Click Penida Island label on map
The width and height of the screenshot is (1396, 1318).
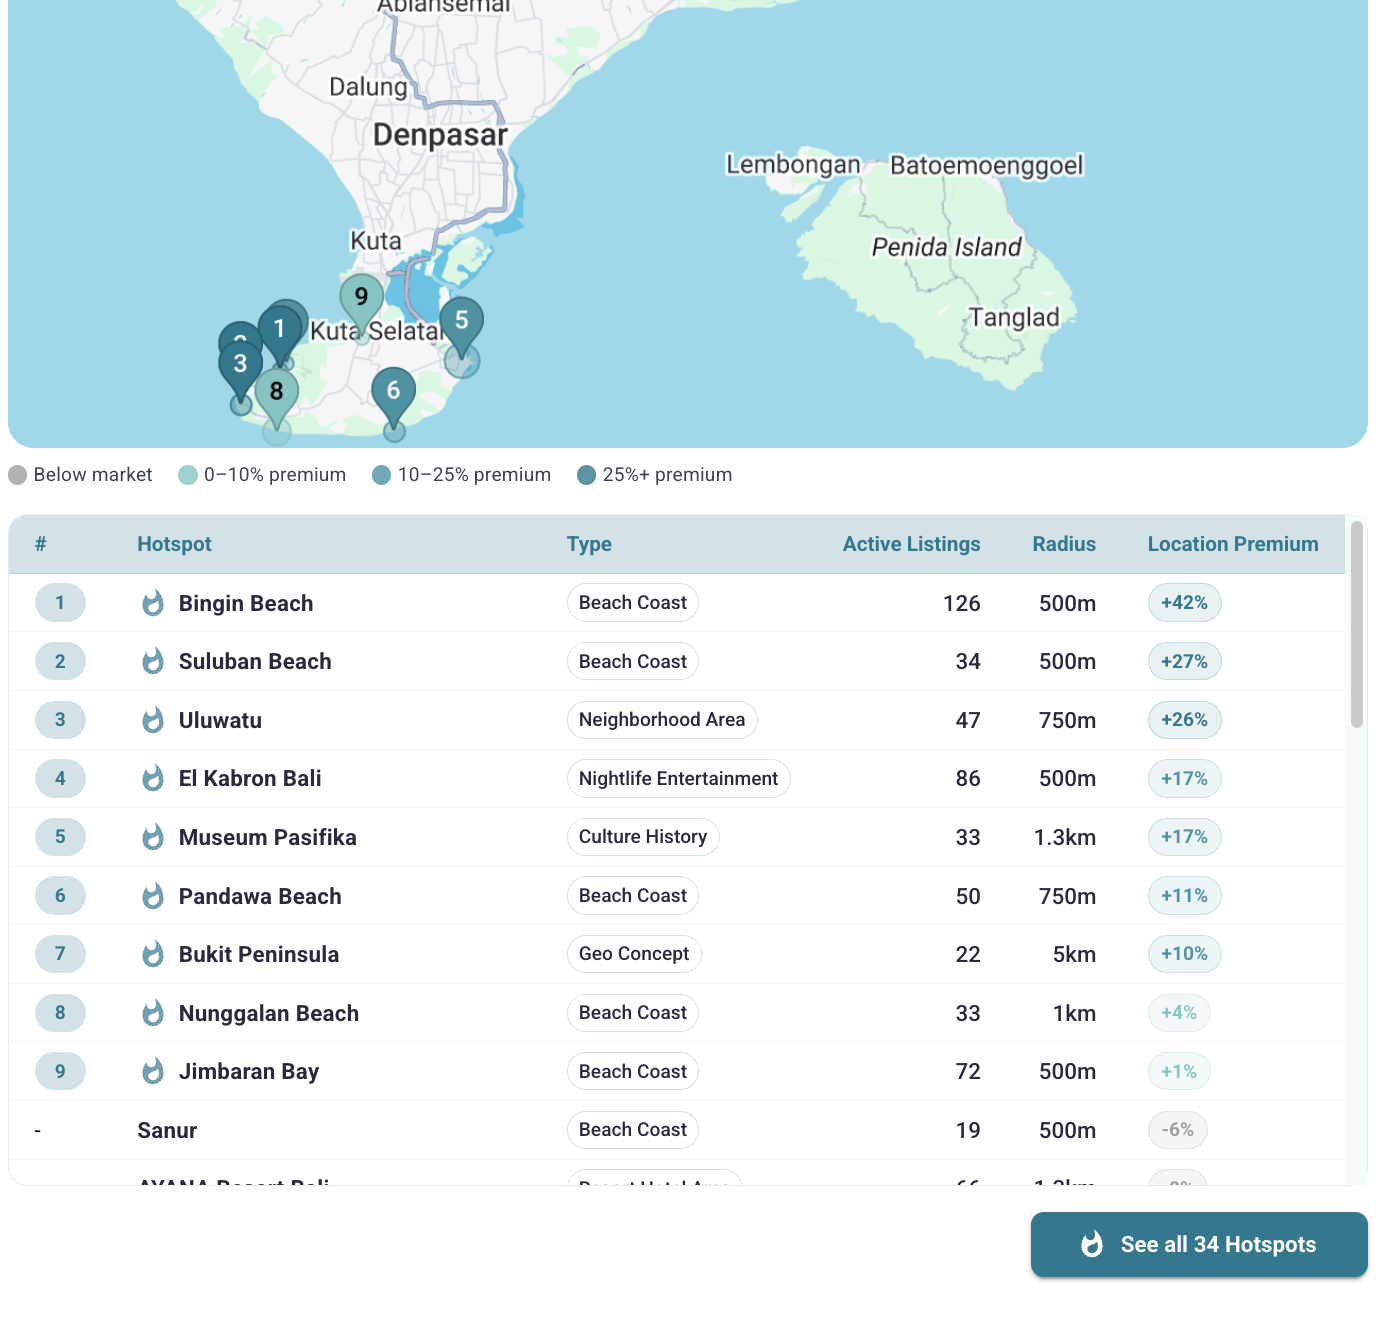947,247
